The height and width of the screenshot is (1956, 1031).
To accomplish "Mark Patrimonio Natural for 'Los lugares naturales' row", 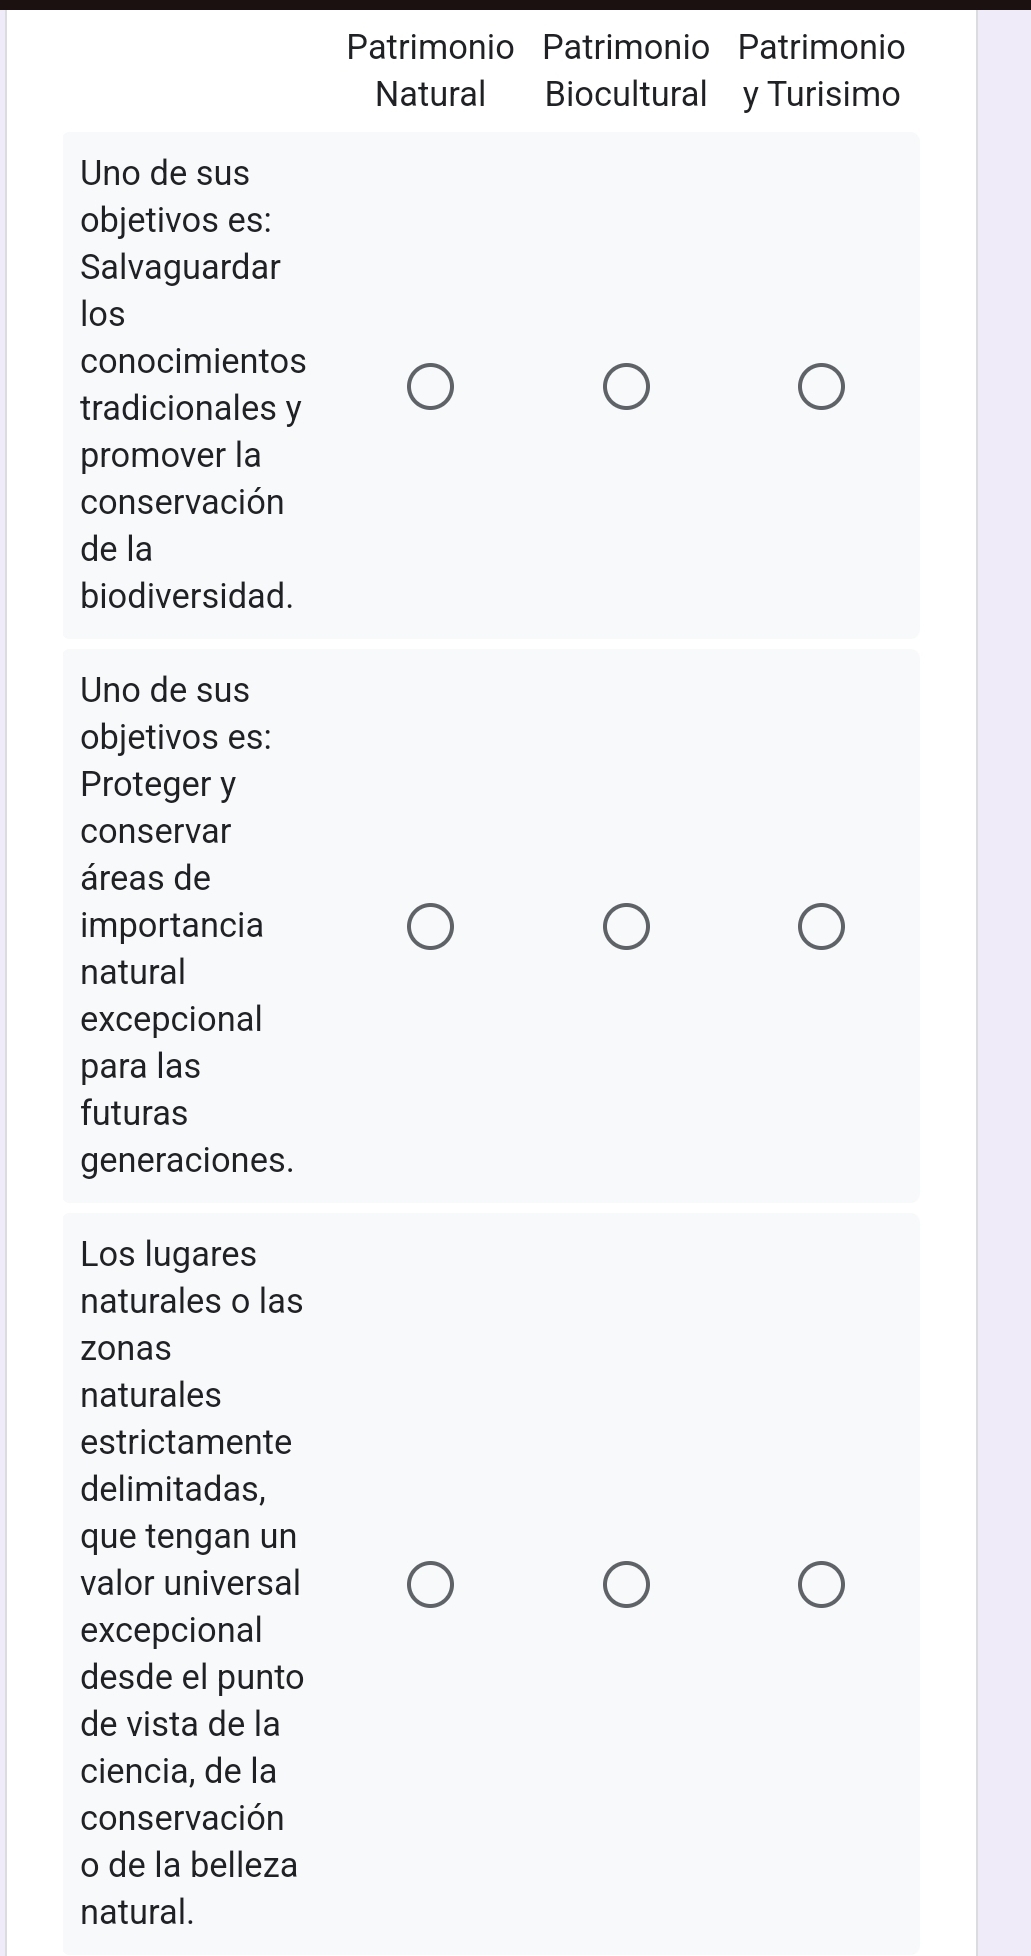I will tap(431, 1584).
